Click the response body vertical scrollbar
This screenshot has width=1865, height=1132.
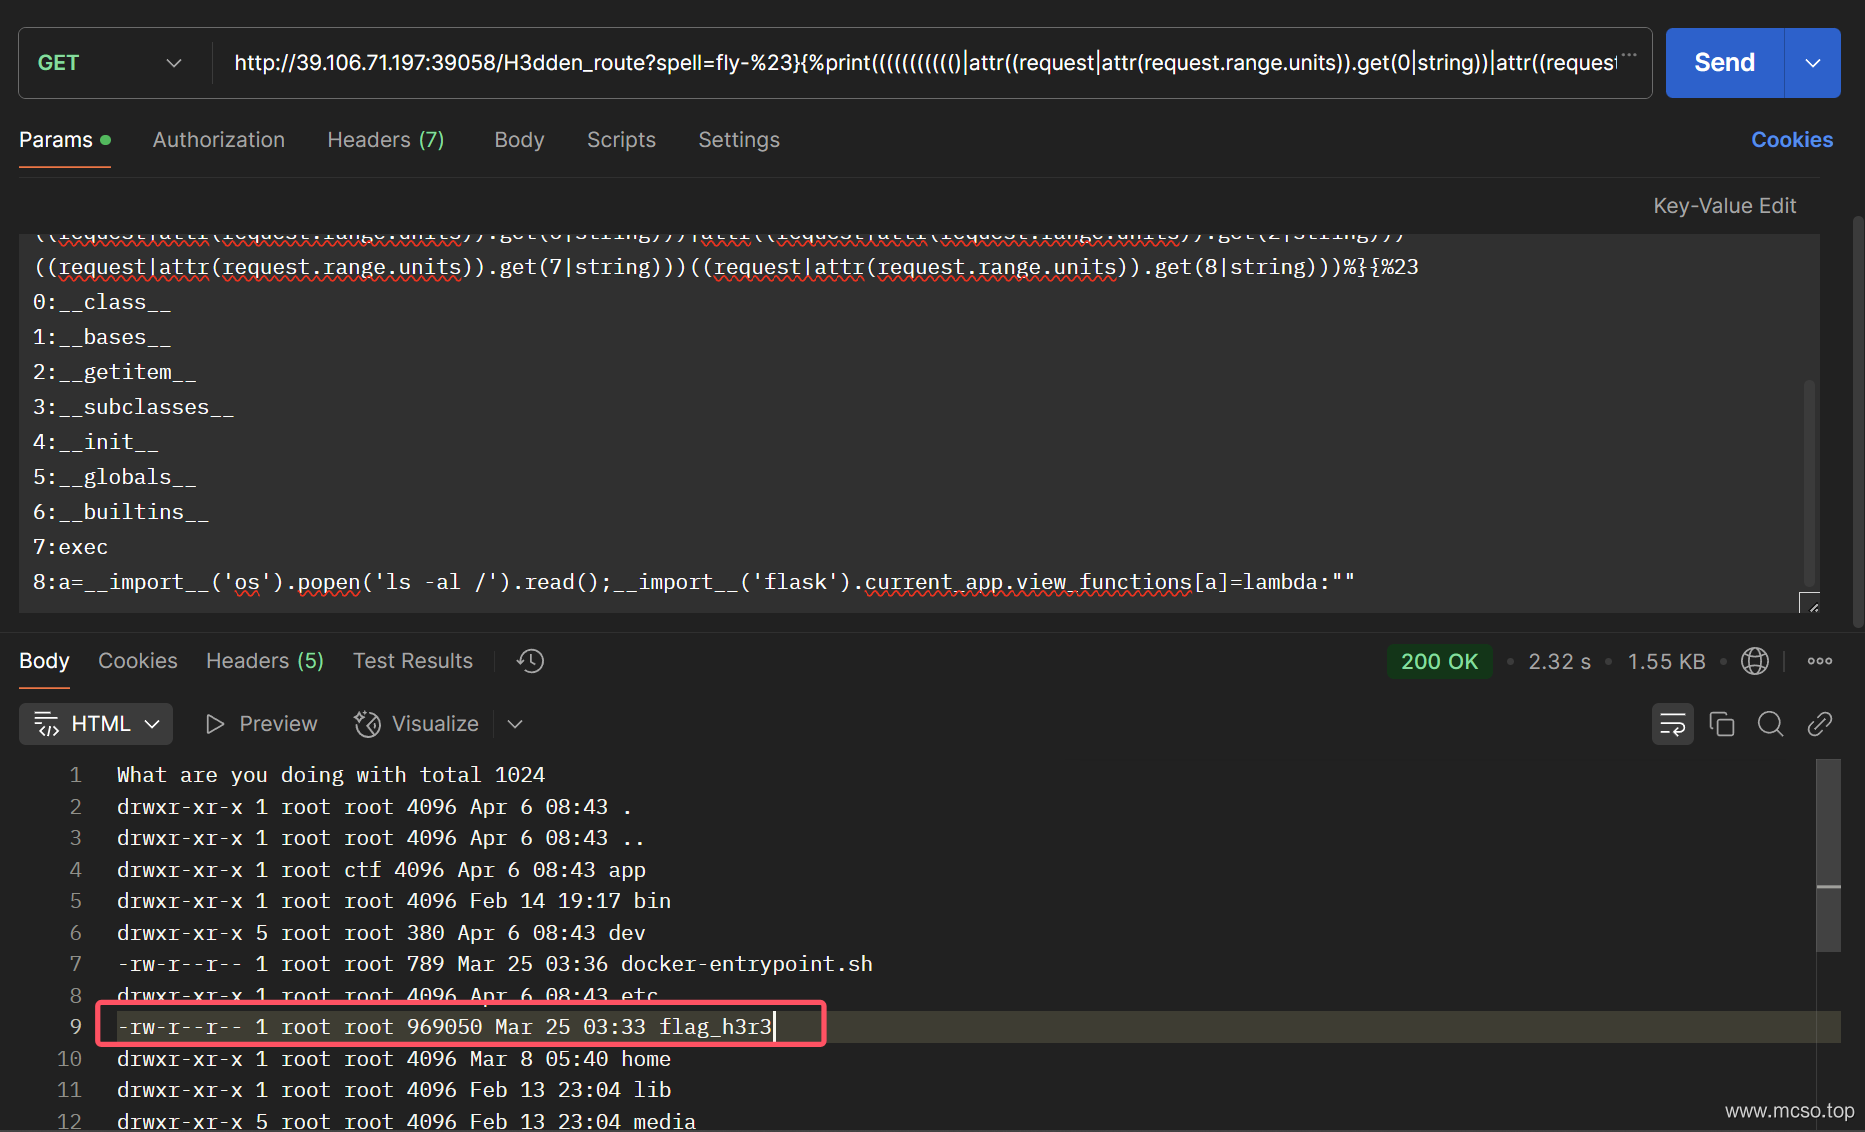pos(1829,855)
